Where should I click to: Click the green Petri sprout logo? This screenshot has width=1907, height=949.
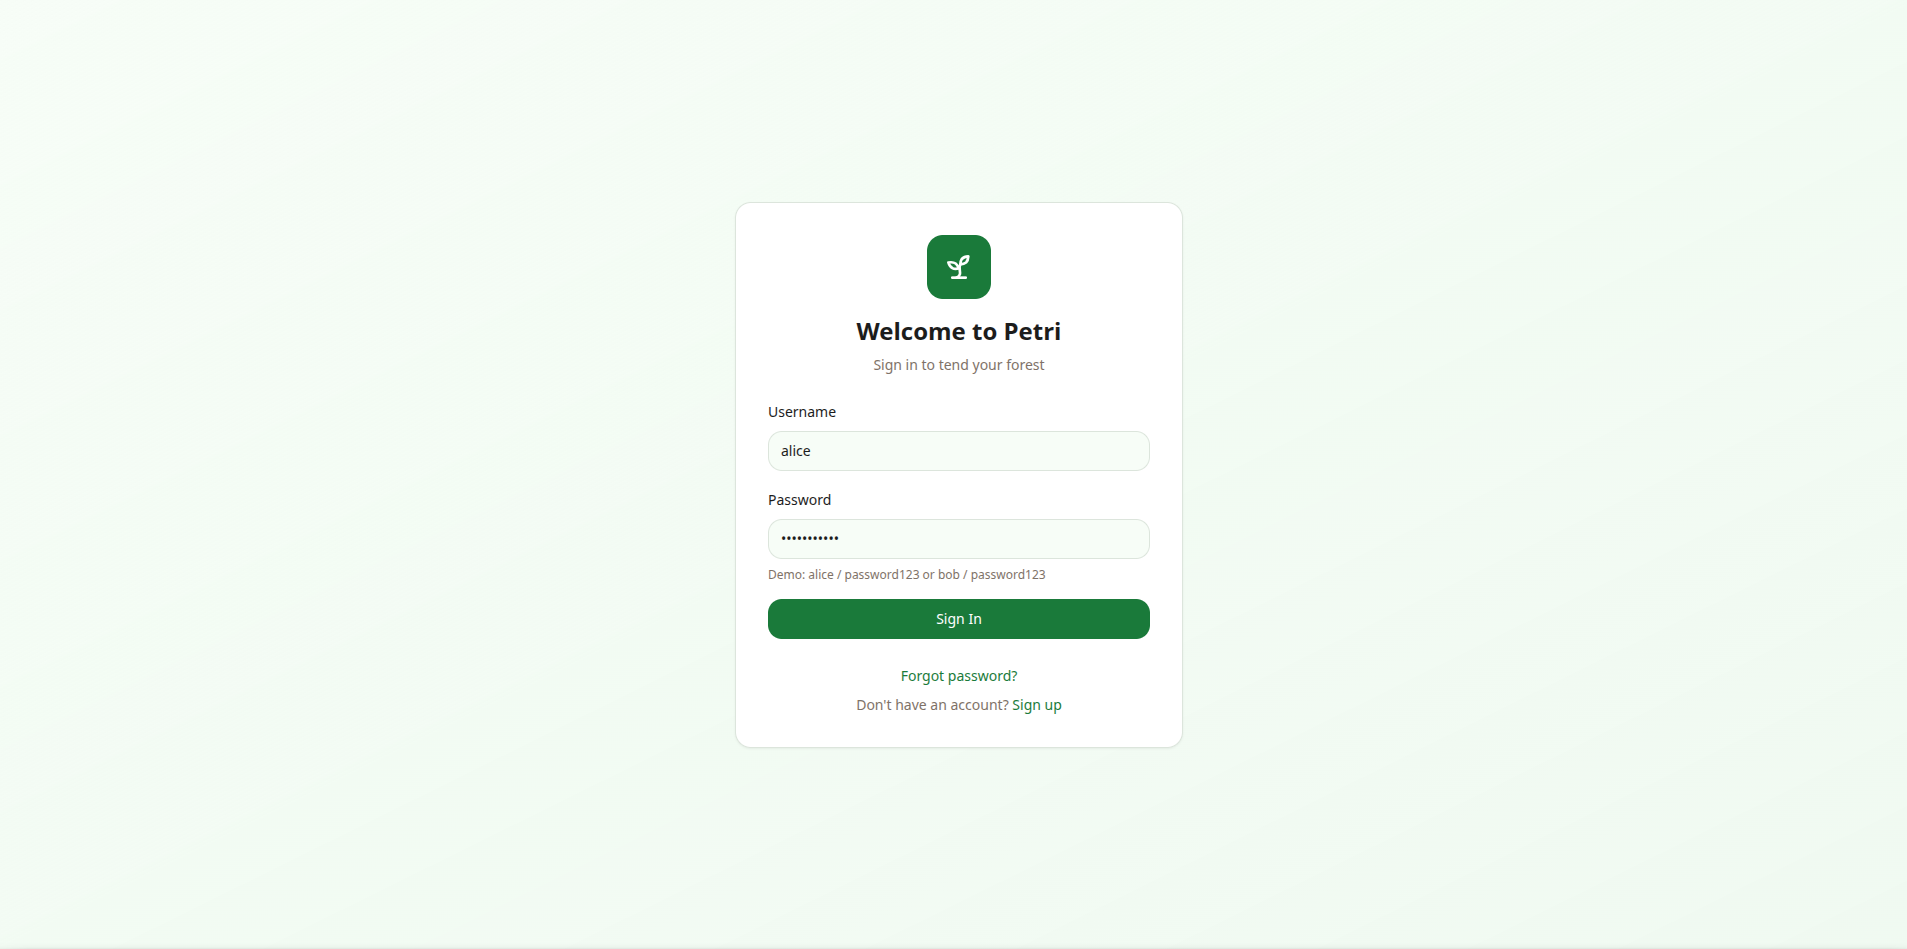pos(958,267)
